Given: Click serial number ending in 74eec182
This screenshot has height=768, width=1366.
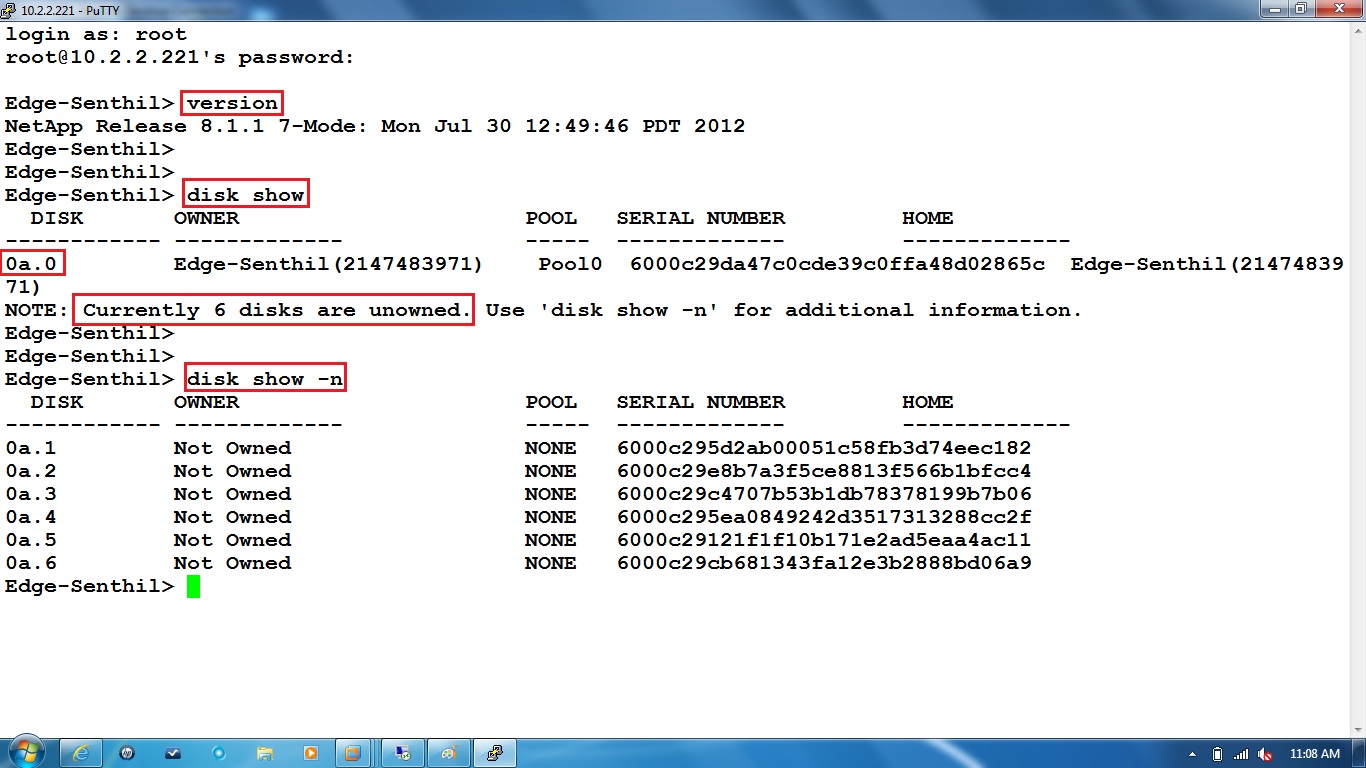Looking at the screenshot, I should pyautogui.click(x=824, y=448).
